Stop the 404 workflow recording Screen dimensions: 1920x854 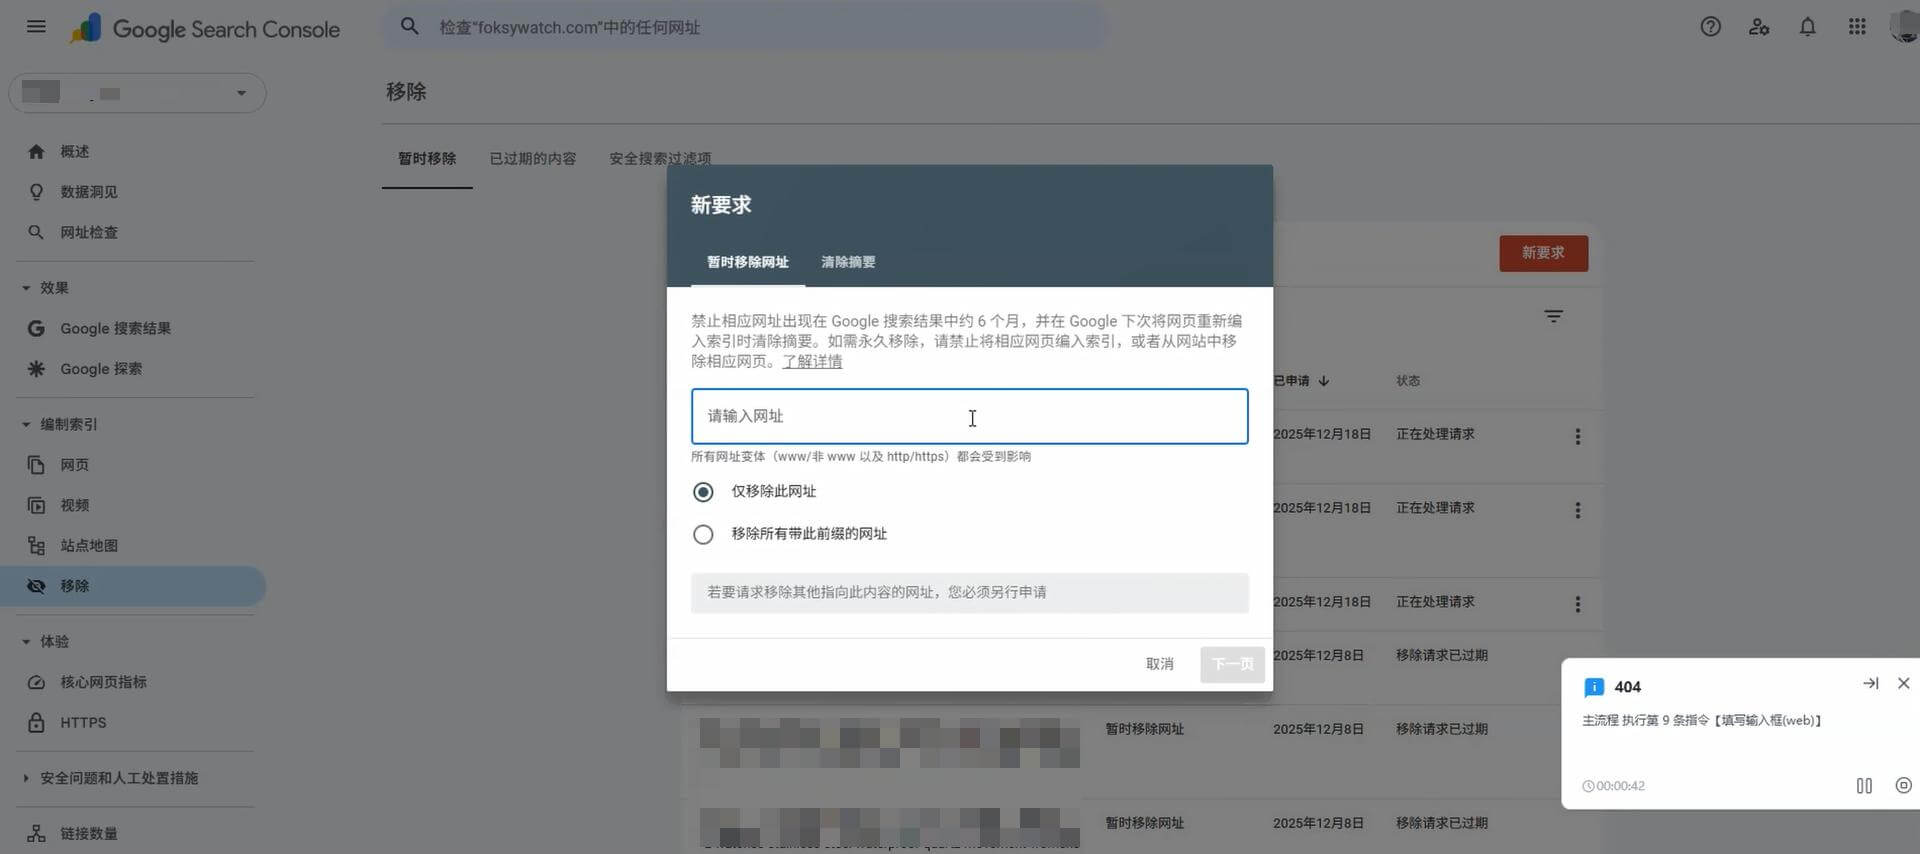[x=1903, y=786]
